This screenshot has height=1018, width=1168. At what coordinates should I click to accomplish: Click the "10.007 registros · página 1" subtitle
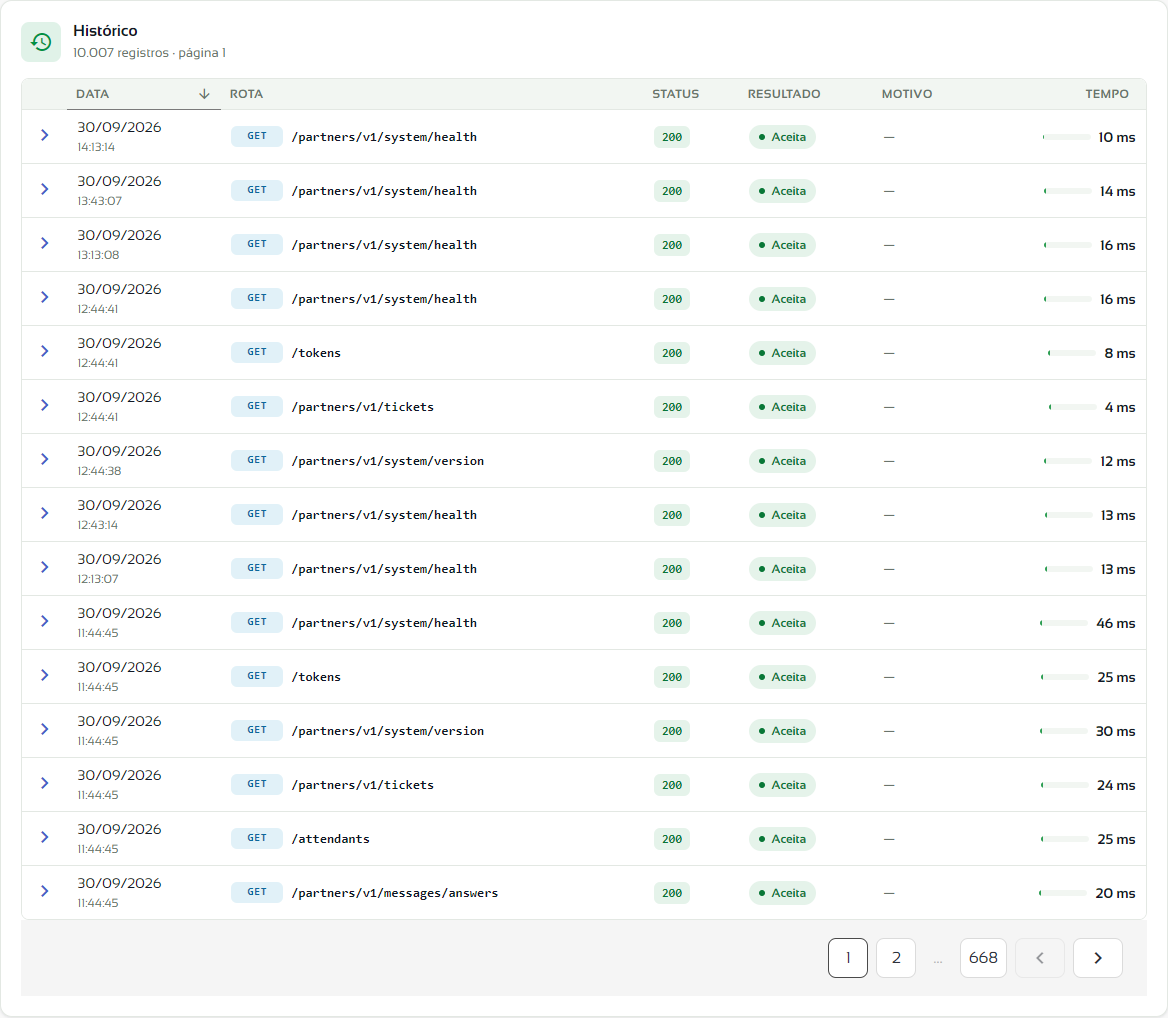click(149, 53)
